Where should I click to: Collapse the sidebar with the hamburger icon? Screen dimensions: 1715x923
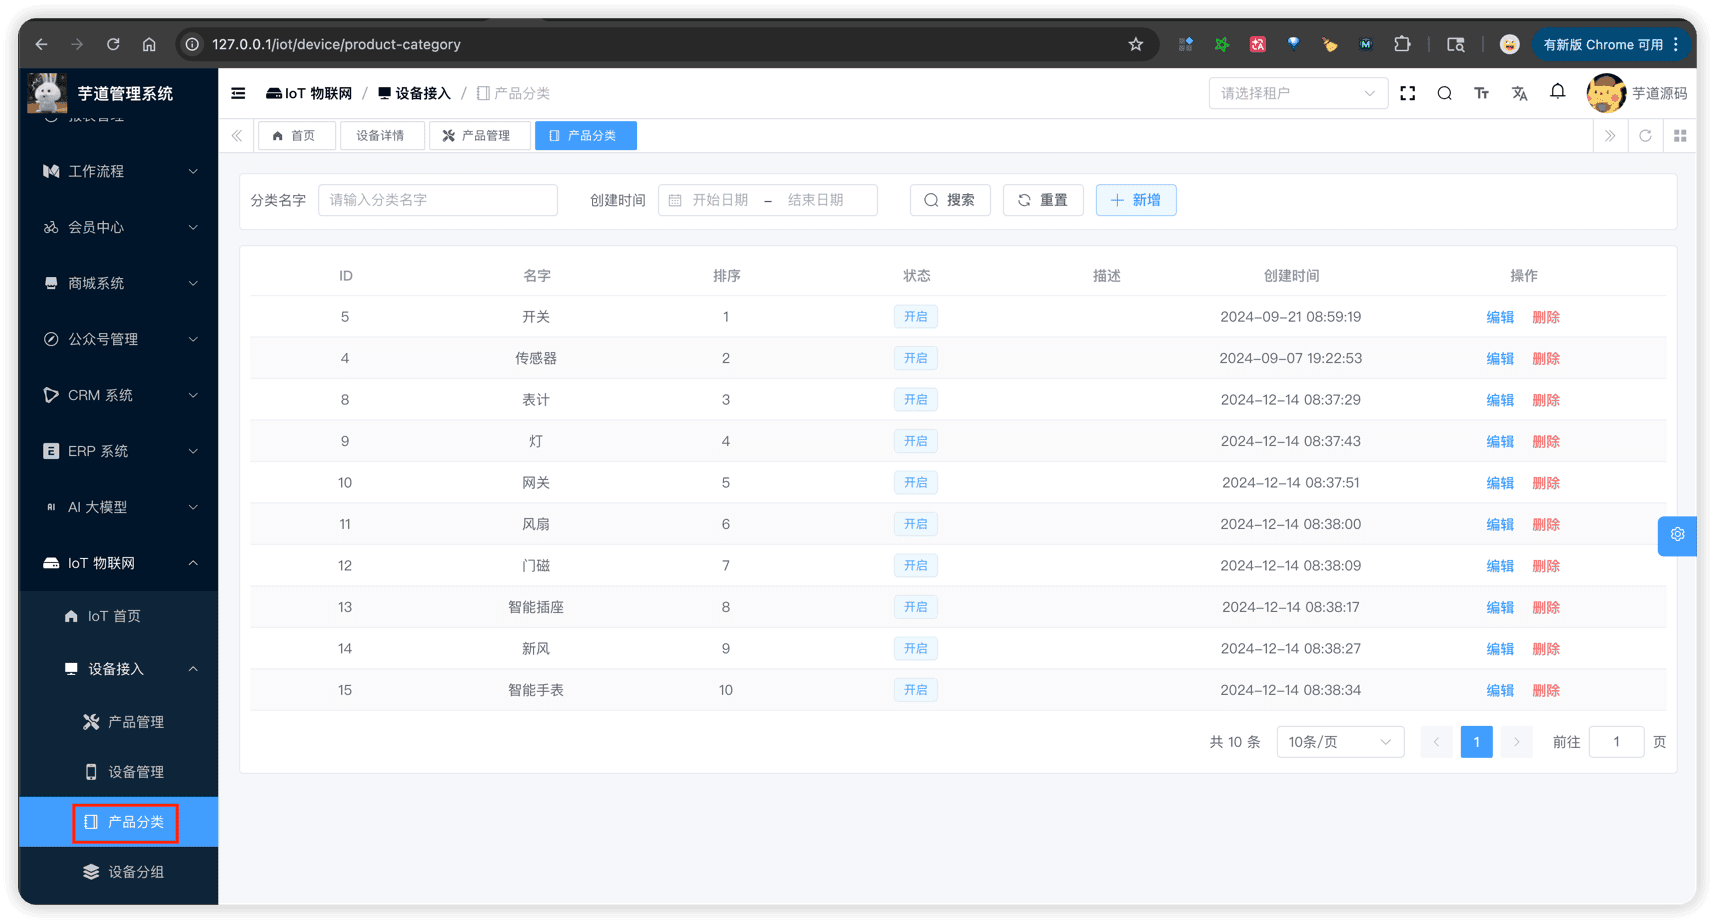click(x=238, y=93)
